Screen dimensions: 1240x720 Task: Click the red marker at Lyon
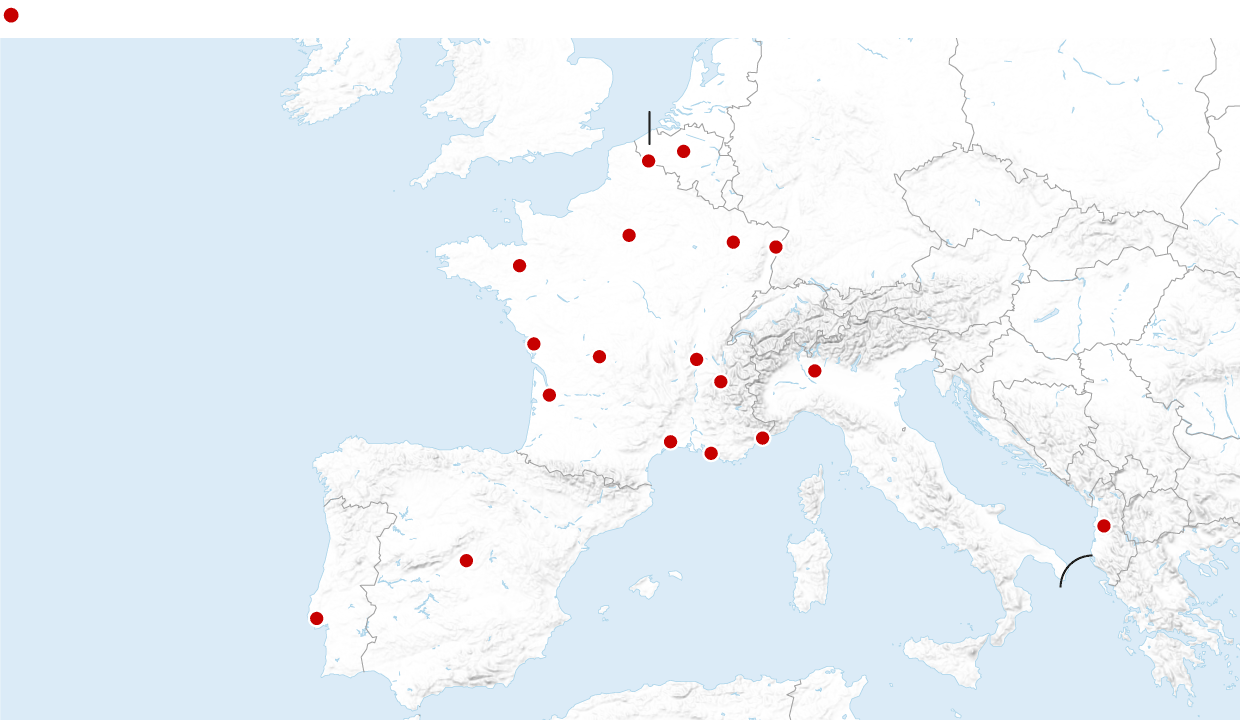(x=697, y=359)
